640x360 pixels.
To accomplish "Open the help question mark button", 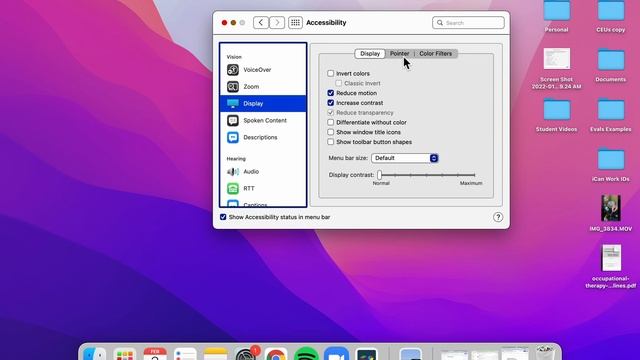I will tap(498, 217).
